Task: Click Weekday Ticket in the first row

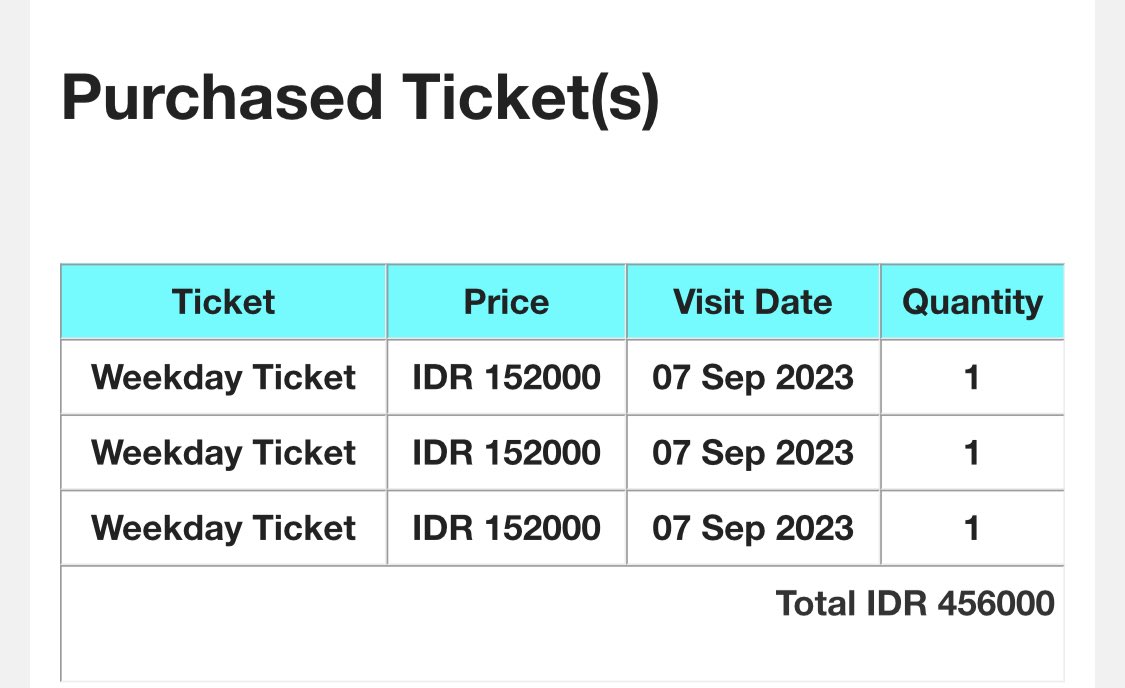Action: tap(223, 377)
